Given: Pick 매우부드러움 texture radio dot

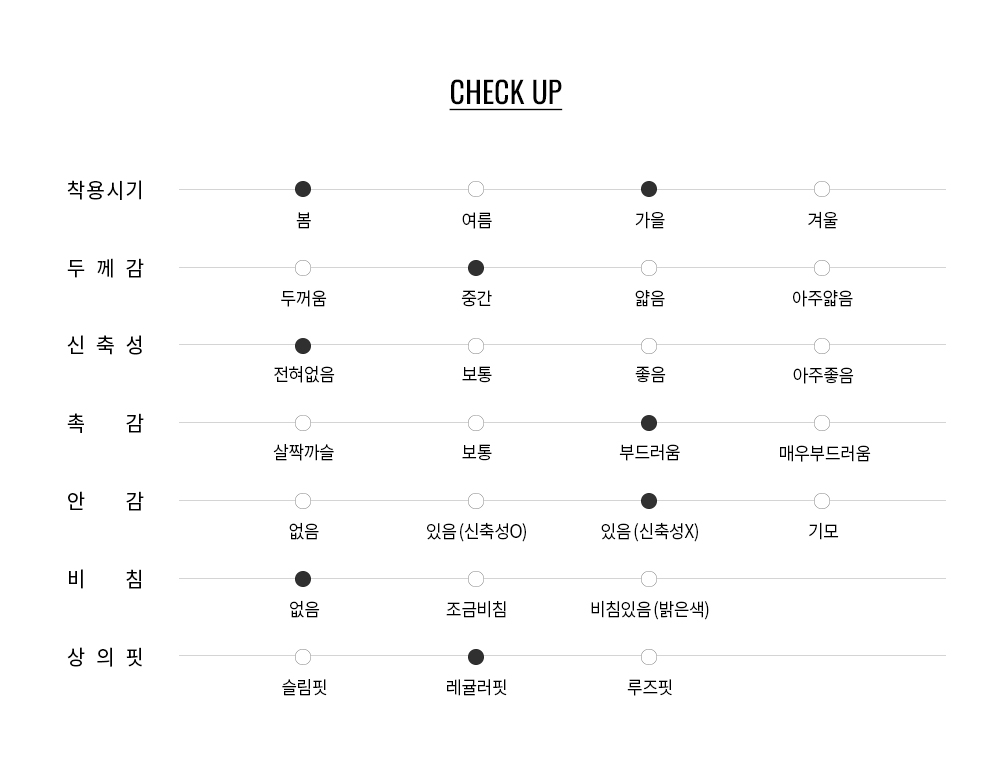Looking at the screenshot, I should click(x=822, y=423).
